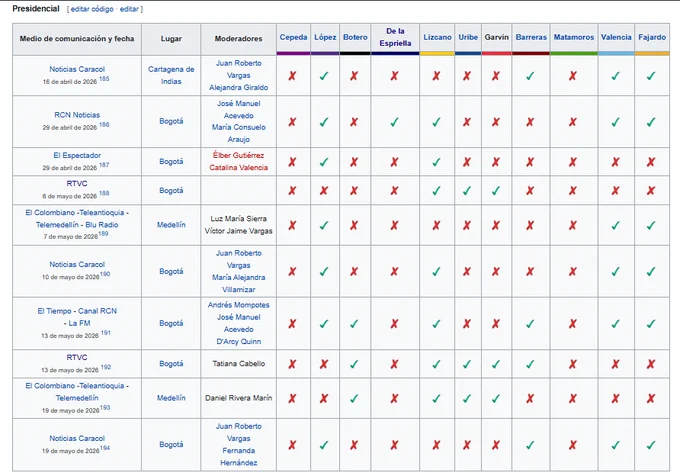Click Botero's green check in the Daniel Rivera Marín row
Screen dimensions: 680x476
point(354,398)
